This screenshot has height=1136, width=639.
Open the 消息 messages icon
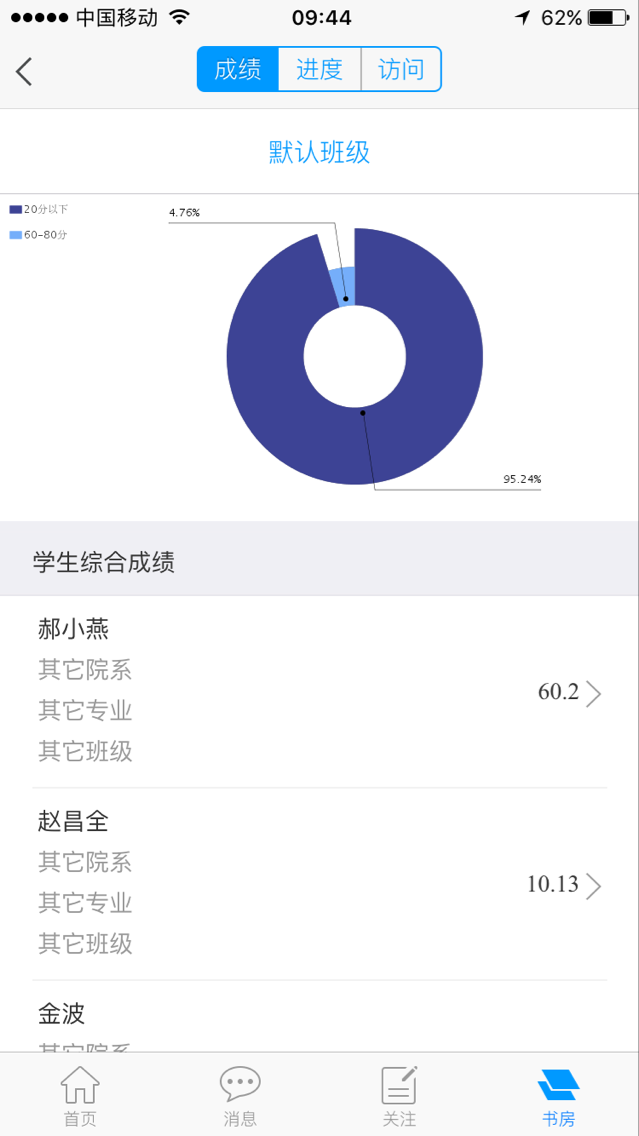[x=240, y=1086]
